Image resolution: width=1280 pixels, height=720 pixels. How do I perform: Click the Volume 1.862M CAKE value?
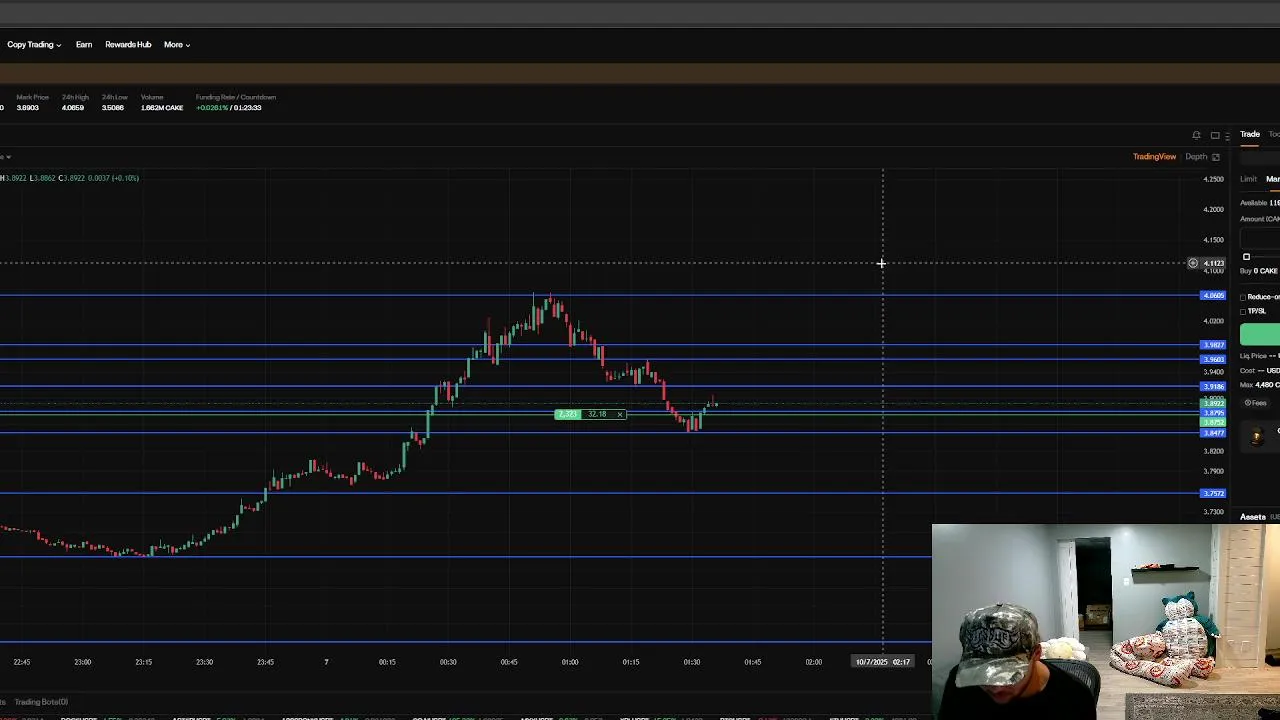coord(162,108)
